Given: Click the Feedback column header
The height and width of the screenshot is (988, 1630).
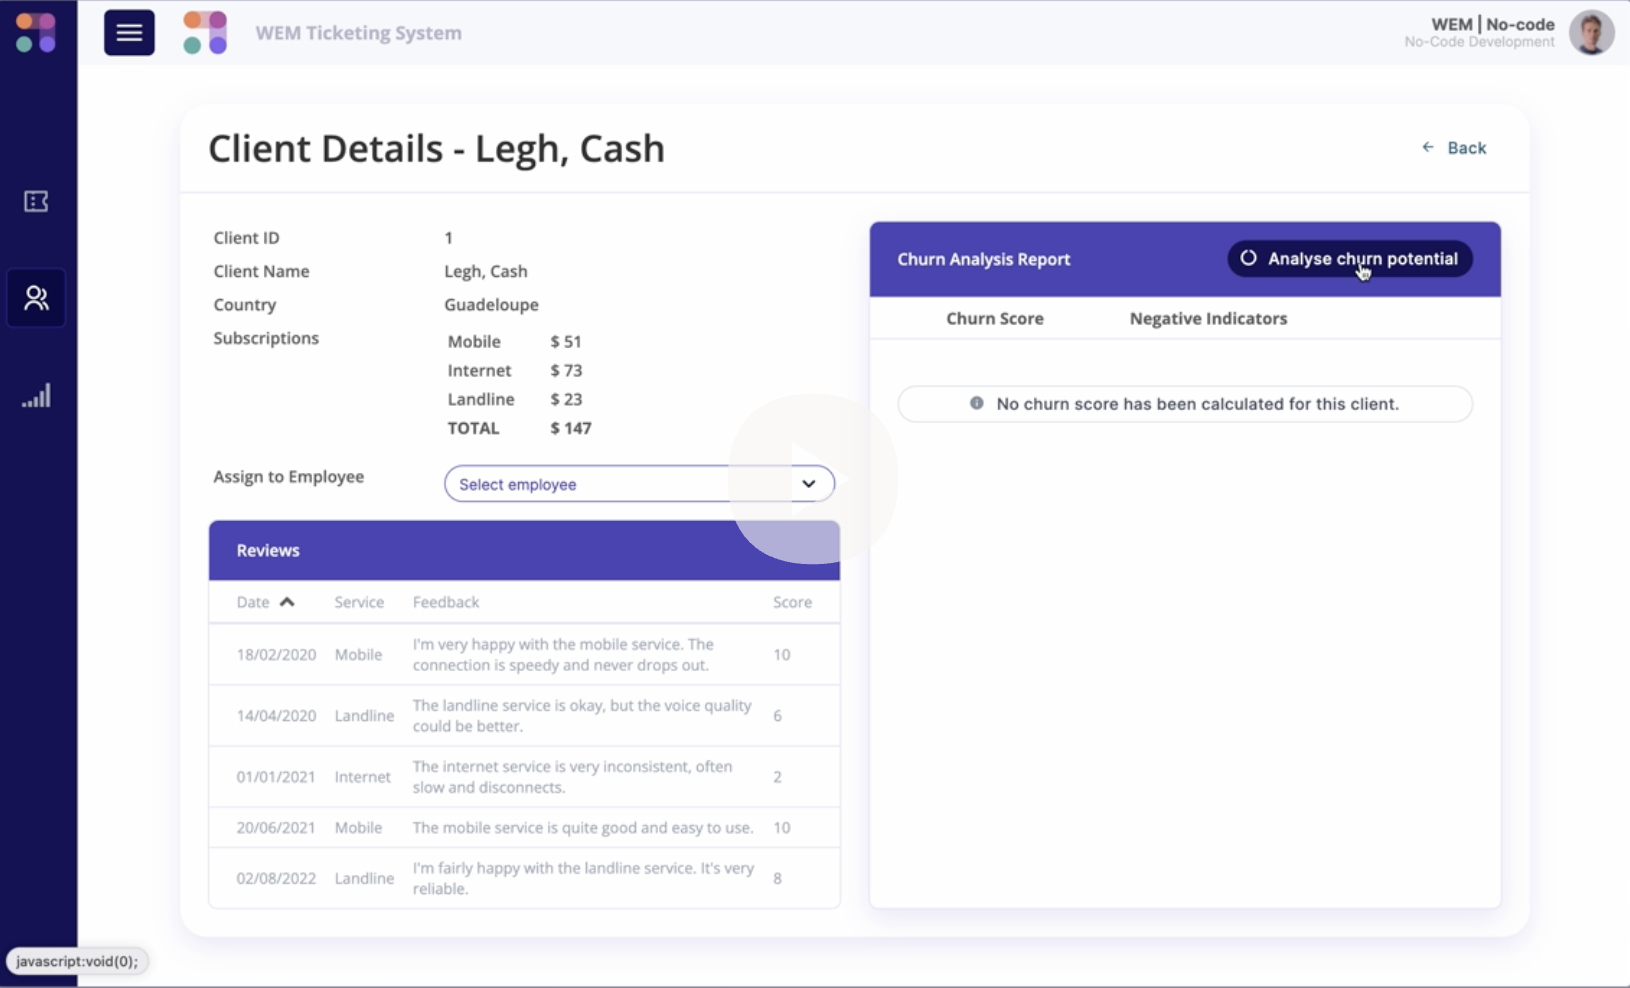Looking at the screenshot, I should 446,602.
